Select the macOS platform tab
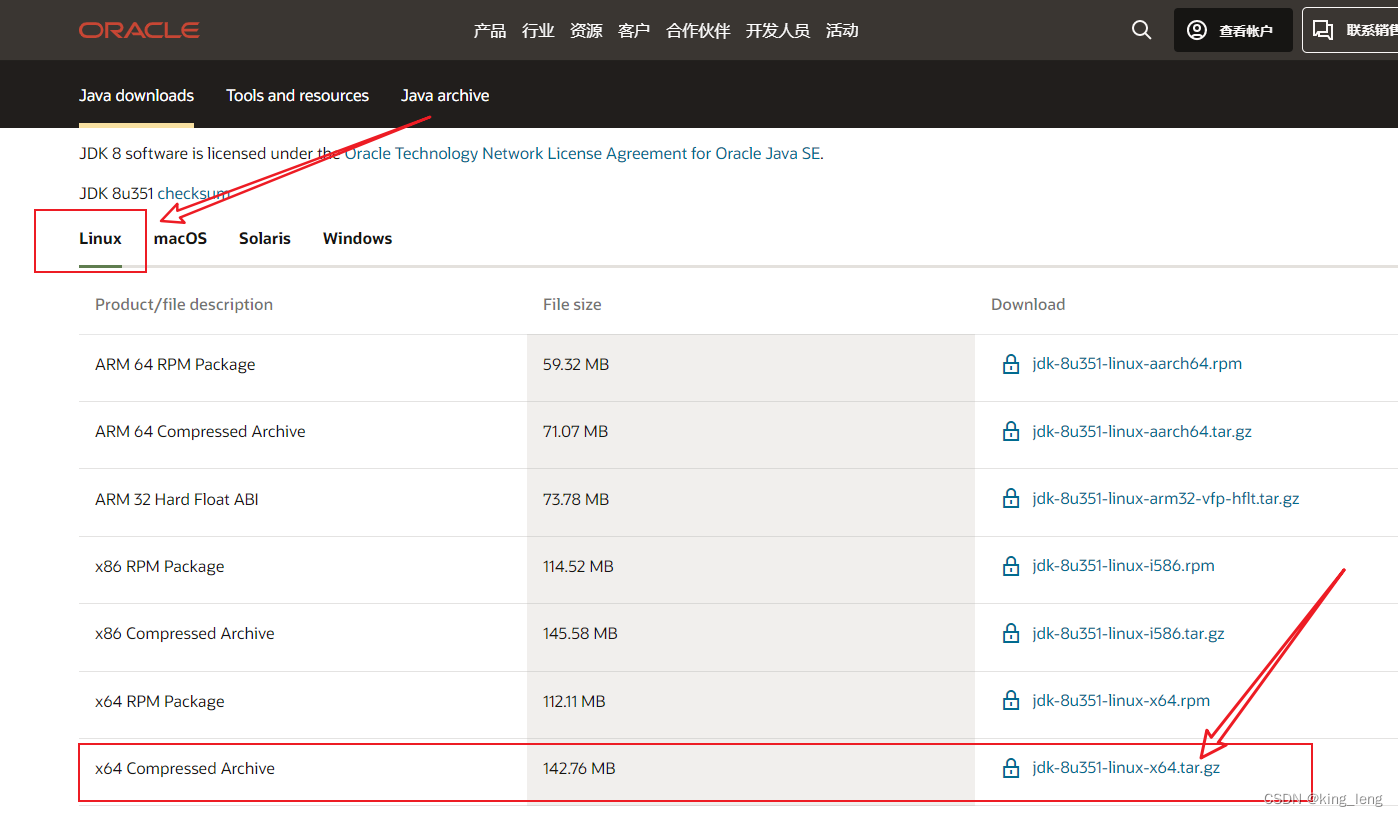This screenshot has width=1398, height=816. tap(180, 238)
